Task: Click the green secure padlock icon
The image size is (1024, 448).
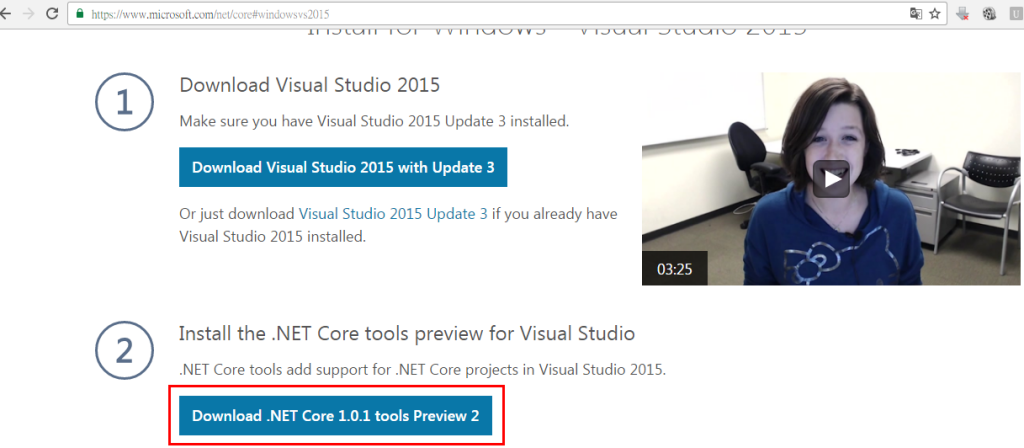Action: (x=79, y=15)
